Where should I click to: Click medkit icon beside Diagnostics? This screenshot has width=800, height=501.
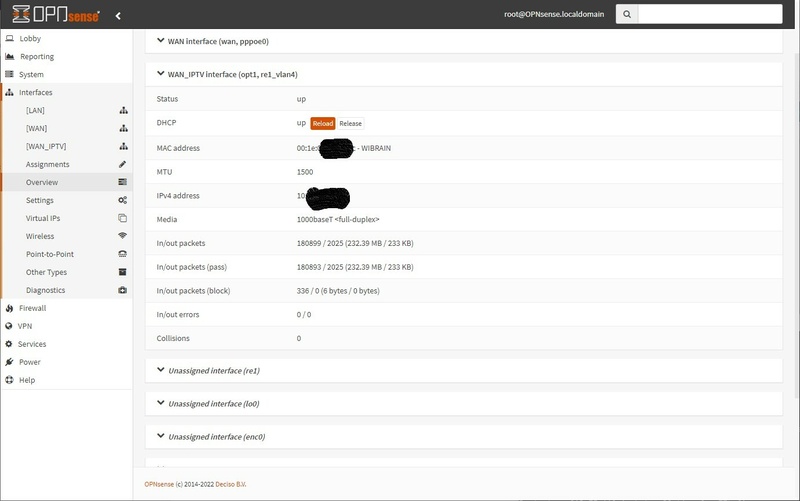pos(122,290)
